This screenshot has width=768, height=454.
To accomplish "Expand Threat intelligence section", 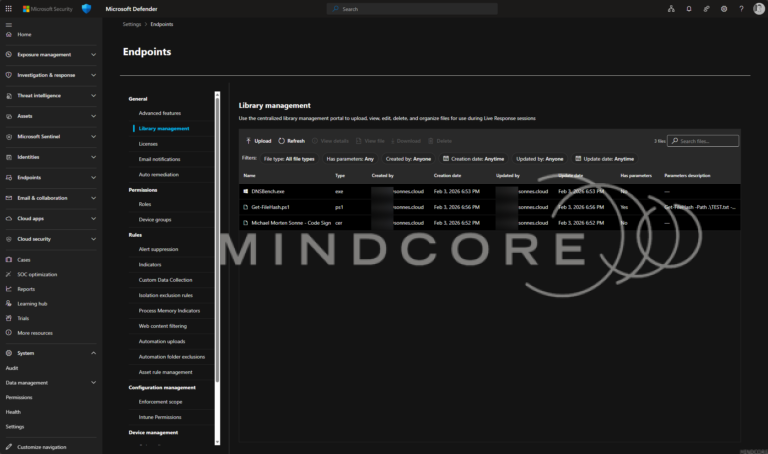I will (x=51, y=96).
